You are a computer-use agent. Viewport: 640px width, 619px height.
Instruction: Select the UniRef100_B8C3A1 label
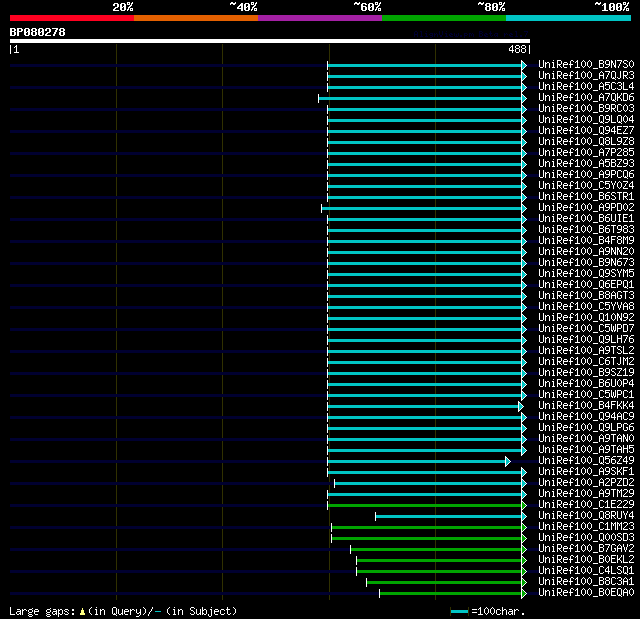(586, 582)
